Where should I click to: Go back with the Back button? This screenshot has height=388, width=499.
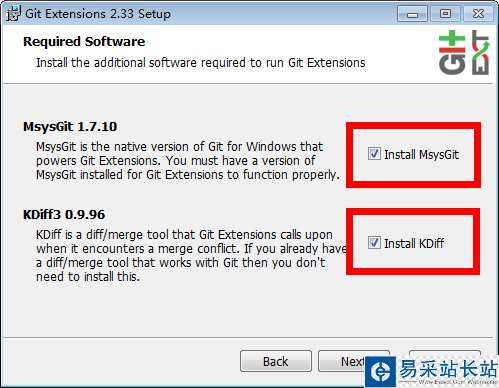pos(276,361)
